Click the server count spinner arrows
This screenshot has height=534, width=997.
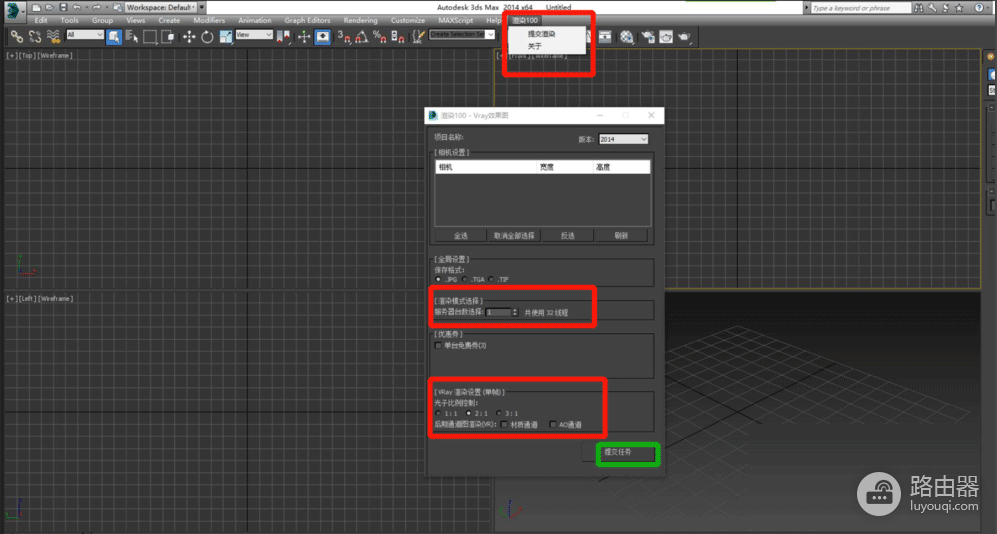[x=514, y=312]
